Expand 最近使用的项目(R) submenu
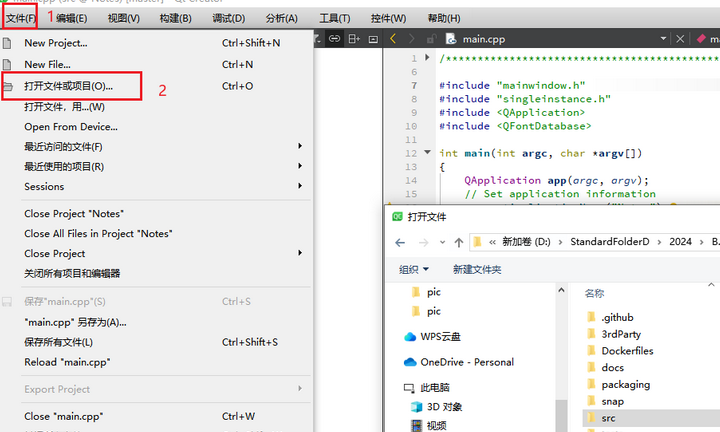 tap(157, 166)
